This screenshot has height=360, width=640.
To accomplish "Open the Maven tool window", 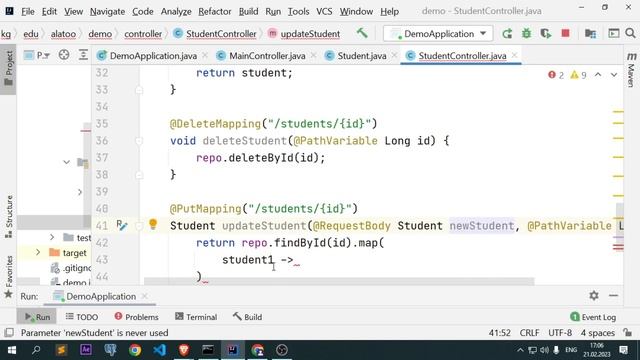I will pos(631,69).
